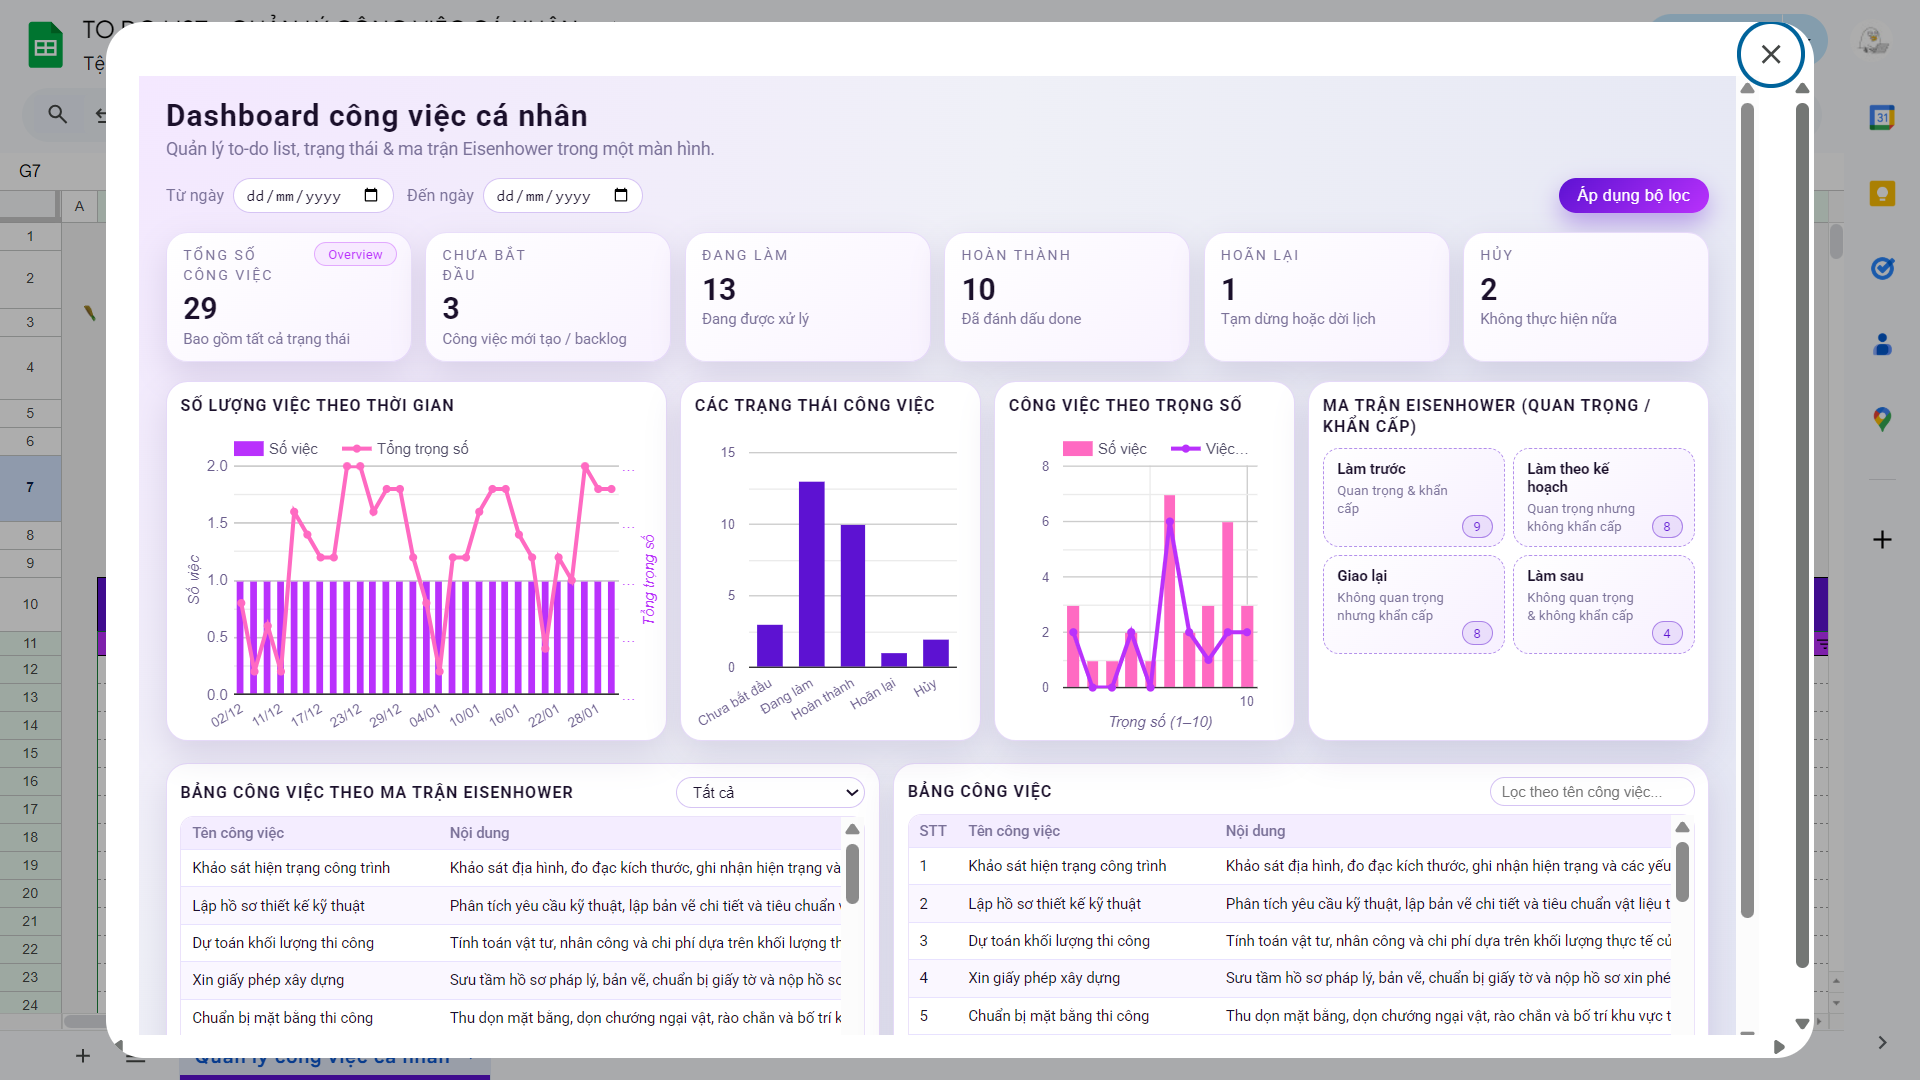Viewport: 1920px width, 1080px height.
Task: Open Google Keep side panel icon
Action: [1882, 194]
